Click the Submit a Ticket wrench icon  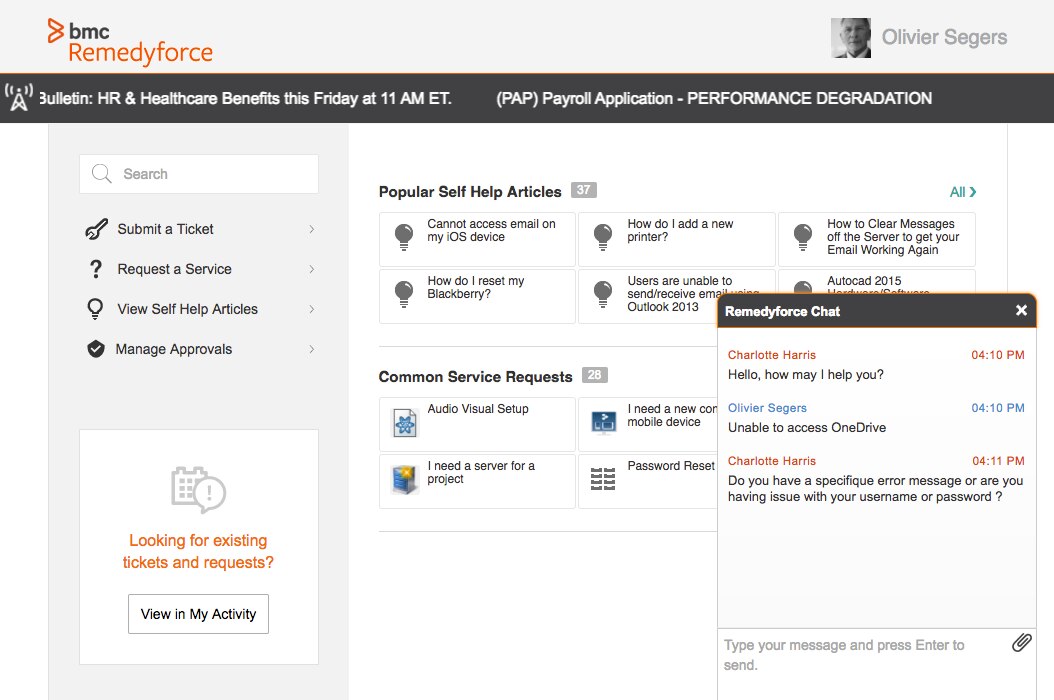coord(96,229)
